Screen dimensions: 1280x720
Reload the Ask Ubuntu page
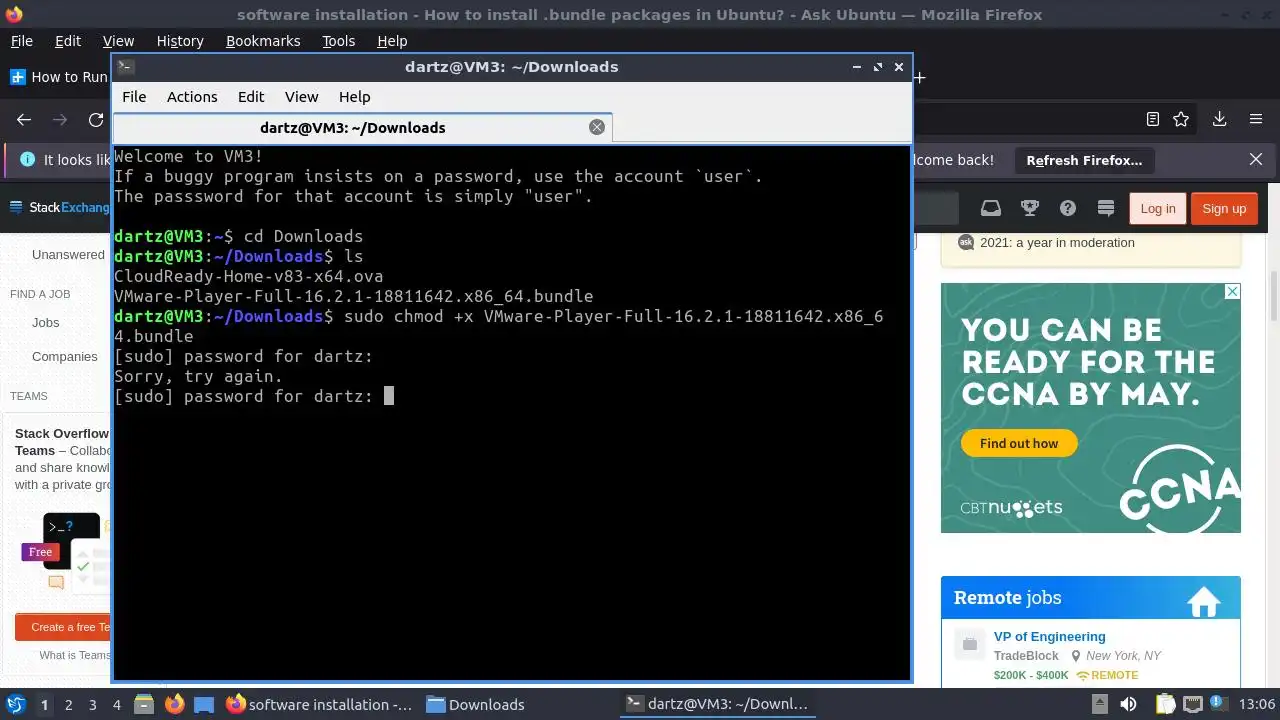(96, 119)
